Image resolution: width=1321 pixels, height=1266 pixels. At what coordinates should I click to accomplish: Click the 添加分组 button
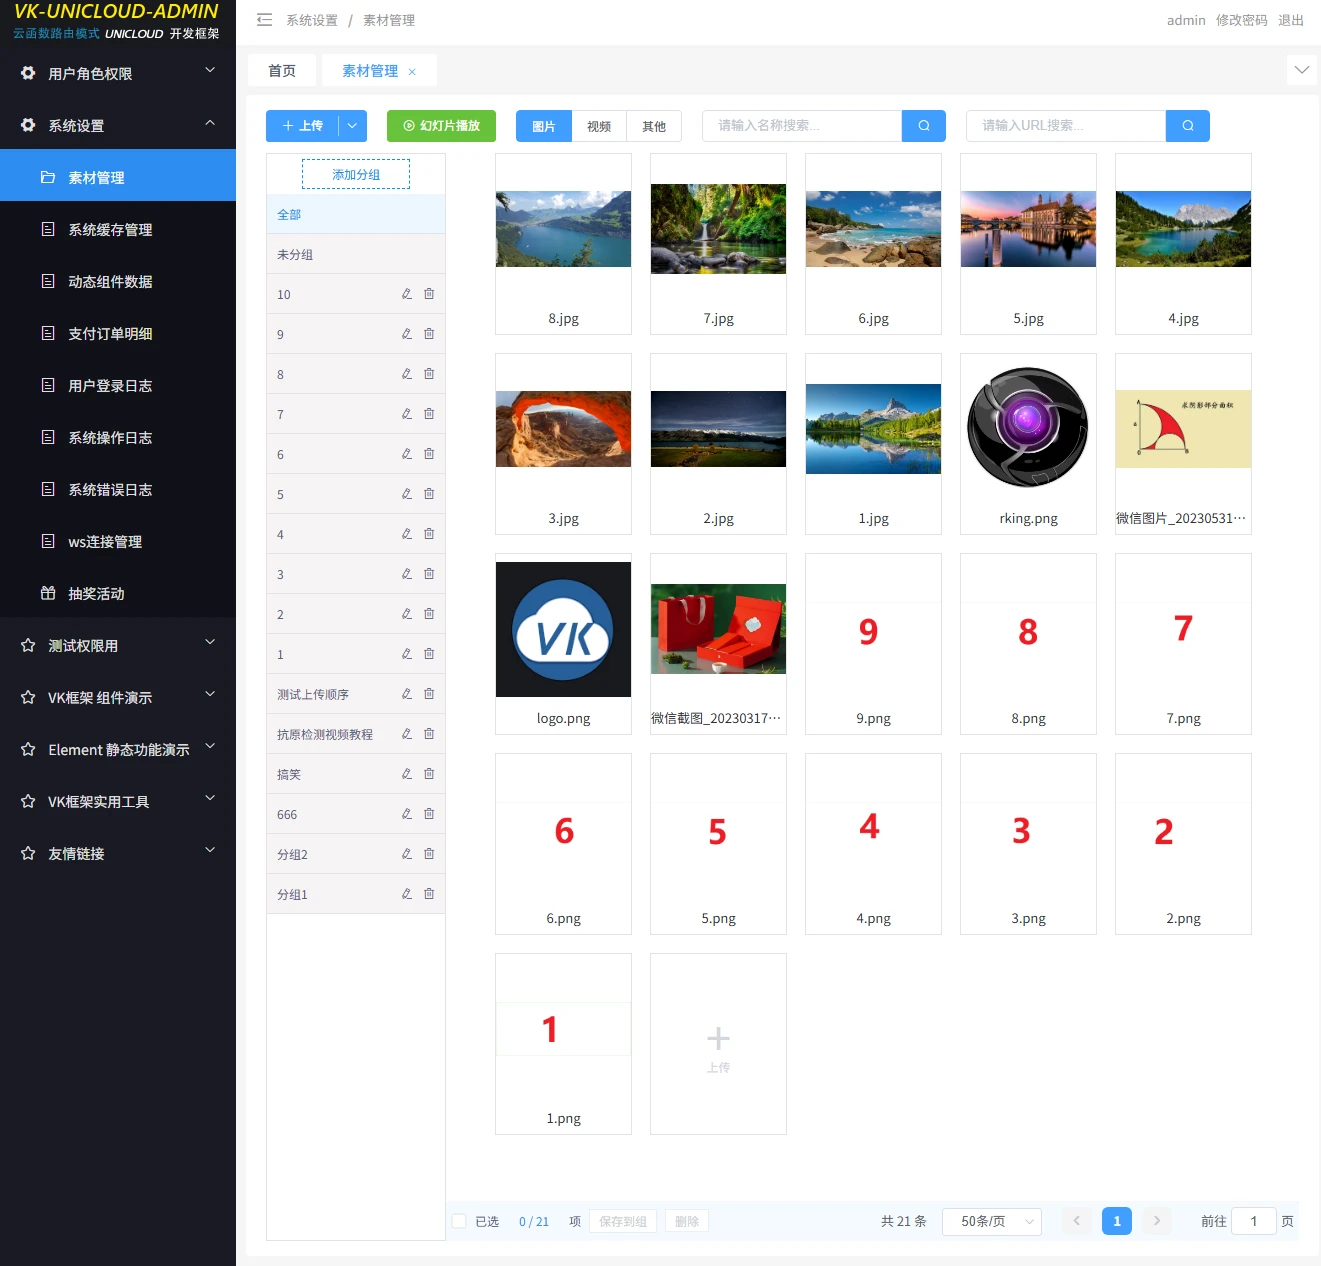(x=356, y=175)
